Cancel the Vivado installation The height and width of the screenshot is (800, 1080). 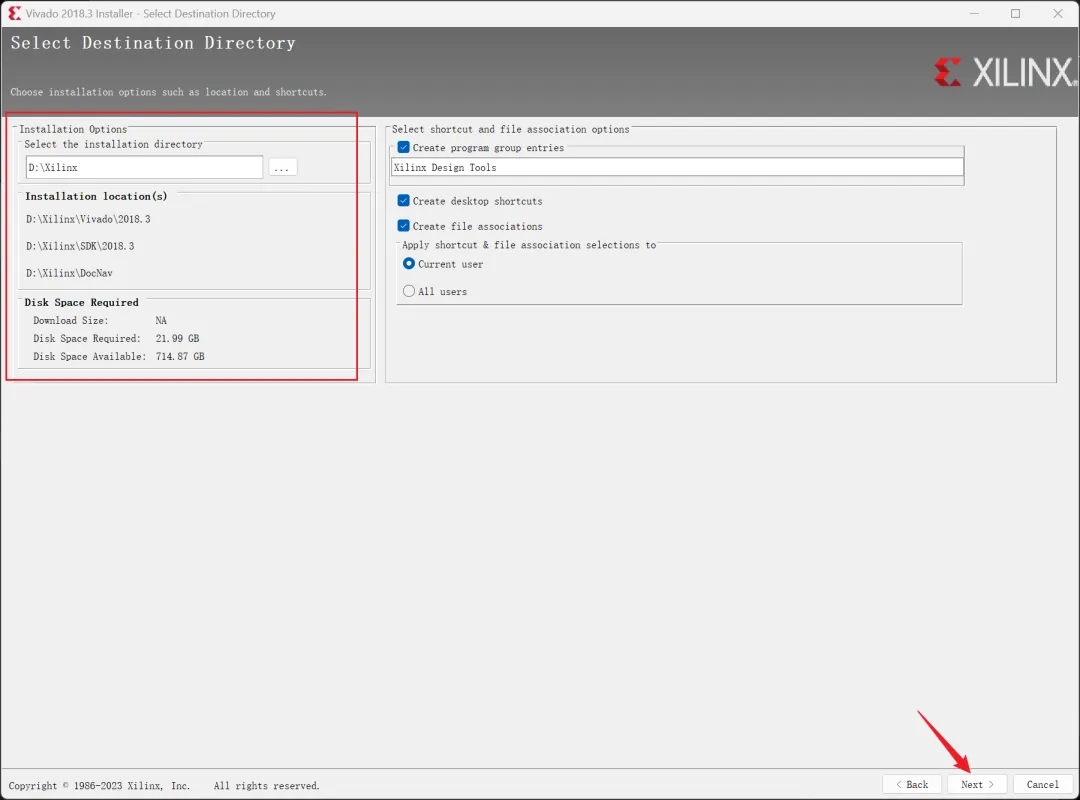(x=1042, y=784)
